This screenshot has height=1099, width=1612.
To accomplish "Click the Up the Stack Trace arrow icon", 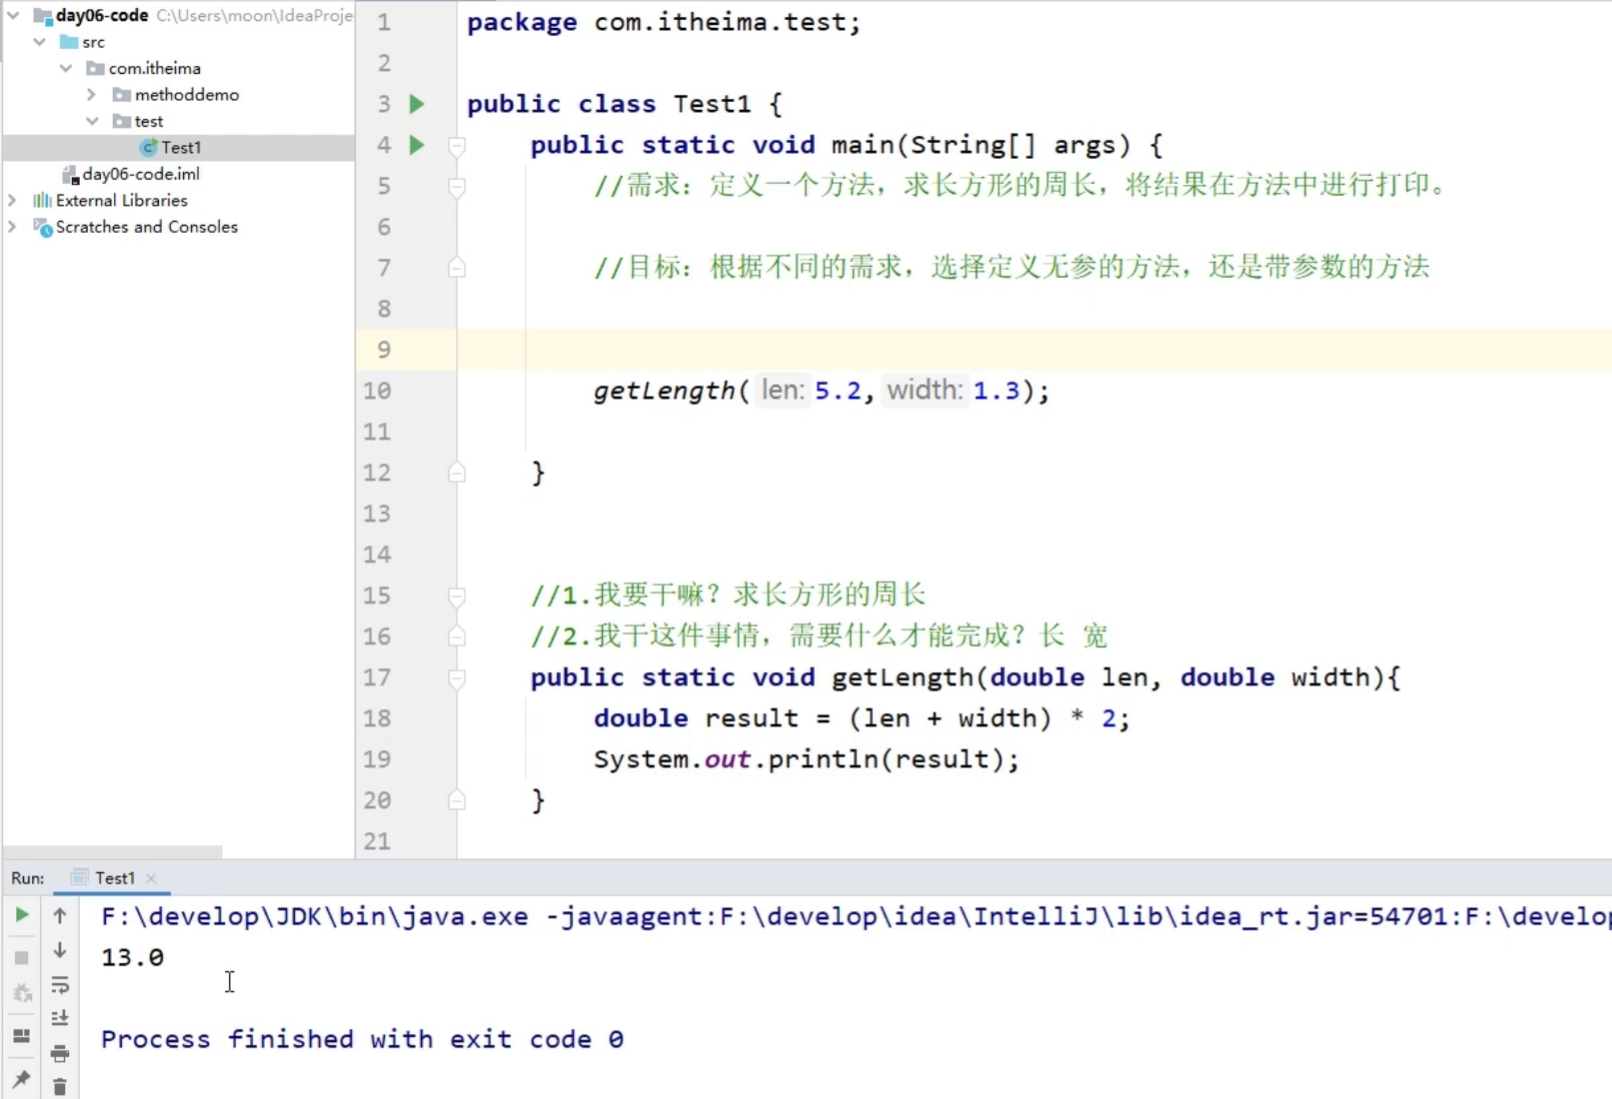I will (x=60, y=915).
